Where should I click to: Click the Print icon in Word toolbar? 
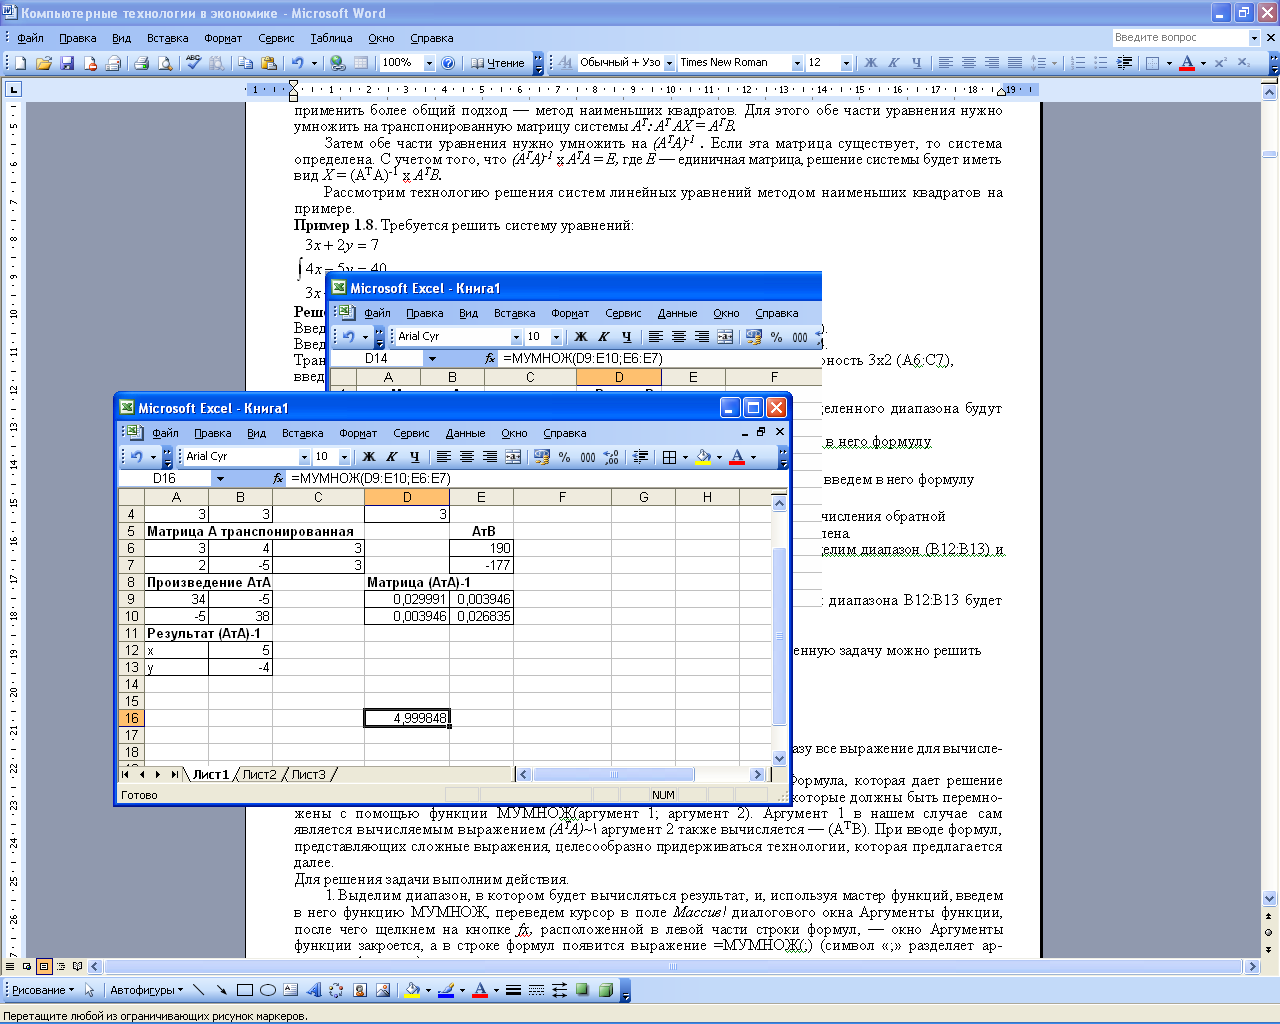[x=142, y=63]
